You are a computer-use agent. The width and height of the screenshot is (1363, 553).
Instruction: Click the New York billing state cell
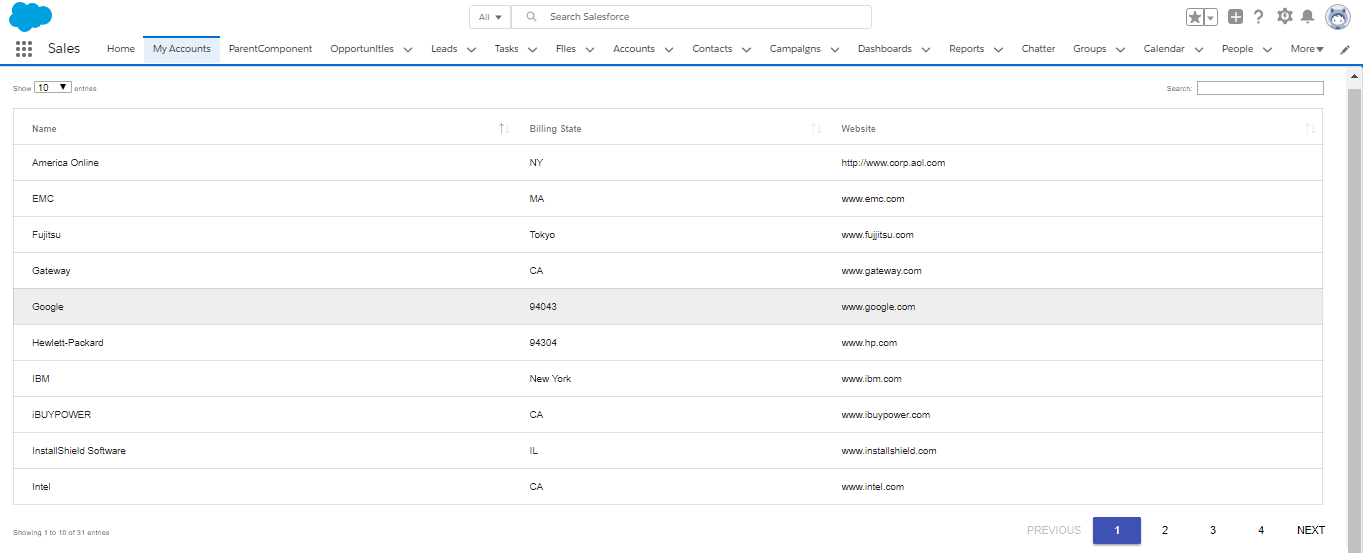(551, 379)
